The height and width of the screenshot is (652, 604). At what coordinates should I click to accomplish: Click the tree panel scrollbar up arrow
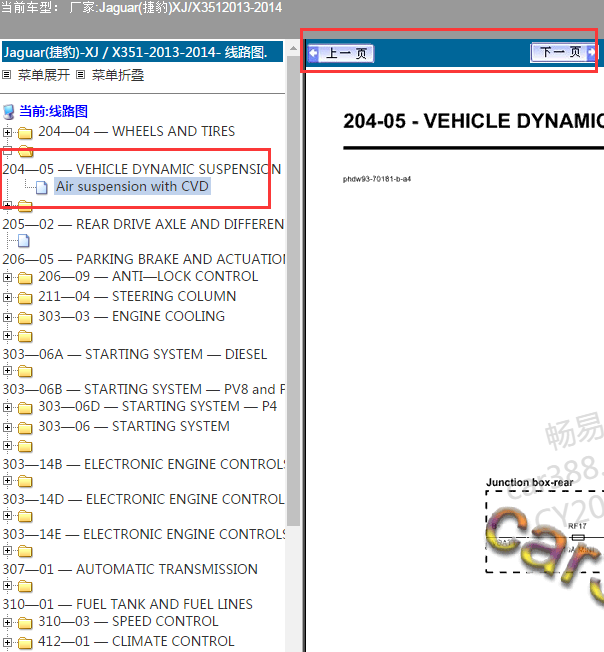(293, 48)
